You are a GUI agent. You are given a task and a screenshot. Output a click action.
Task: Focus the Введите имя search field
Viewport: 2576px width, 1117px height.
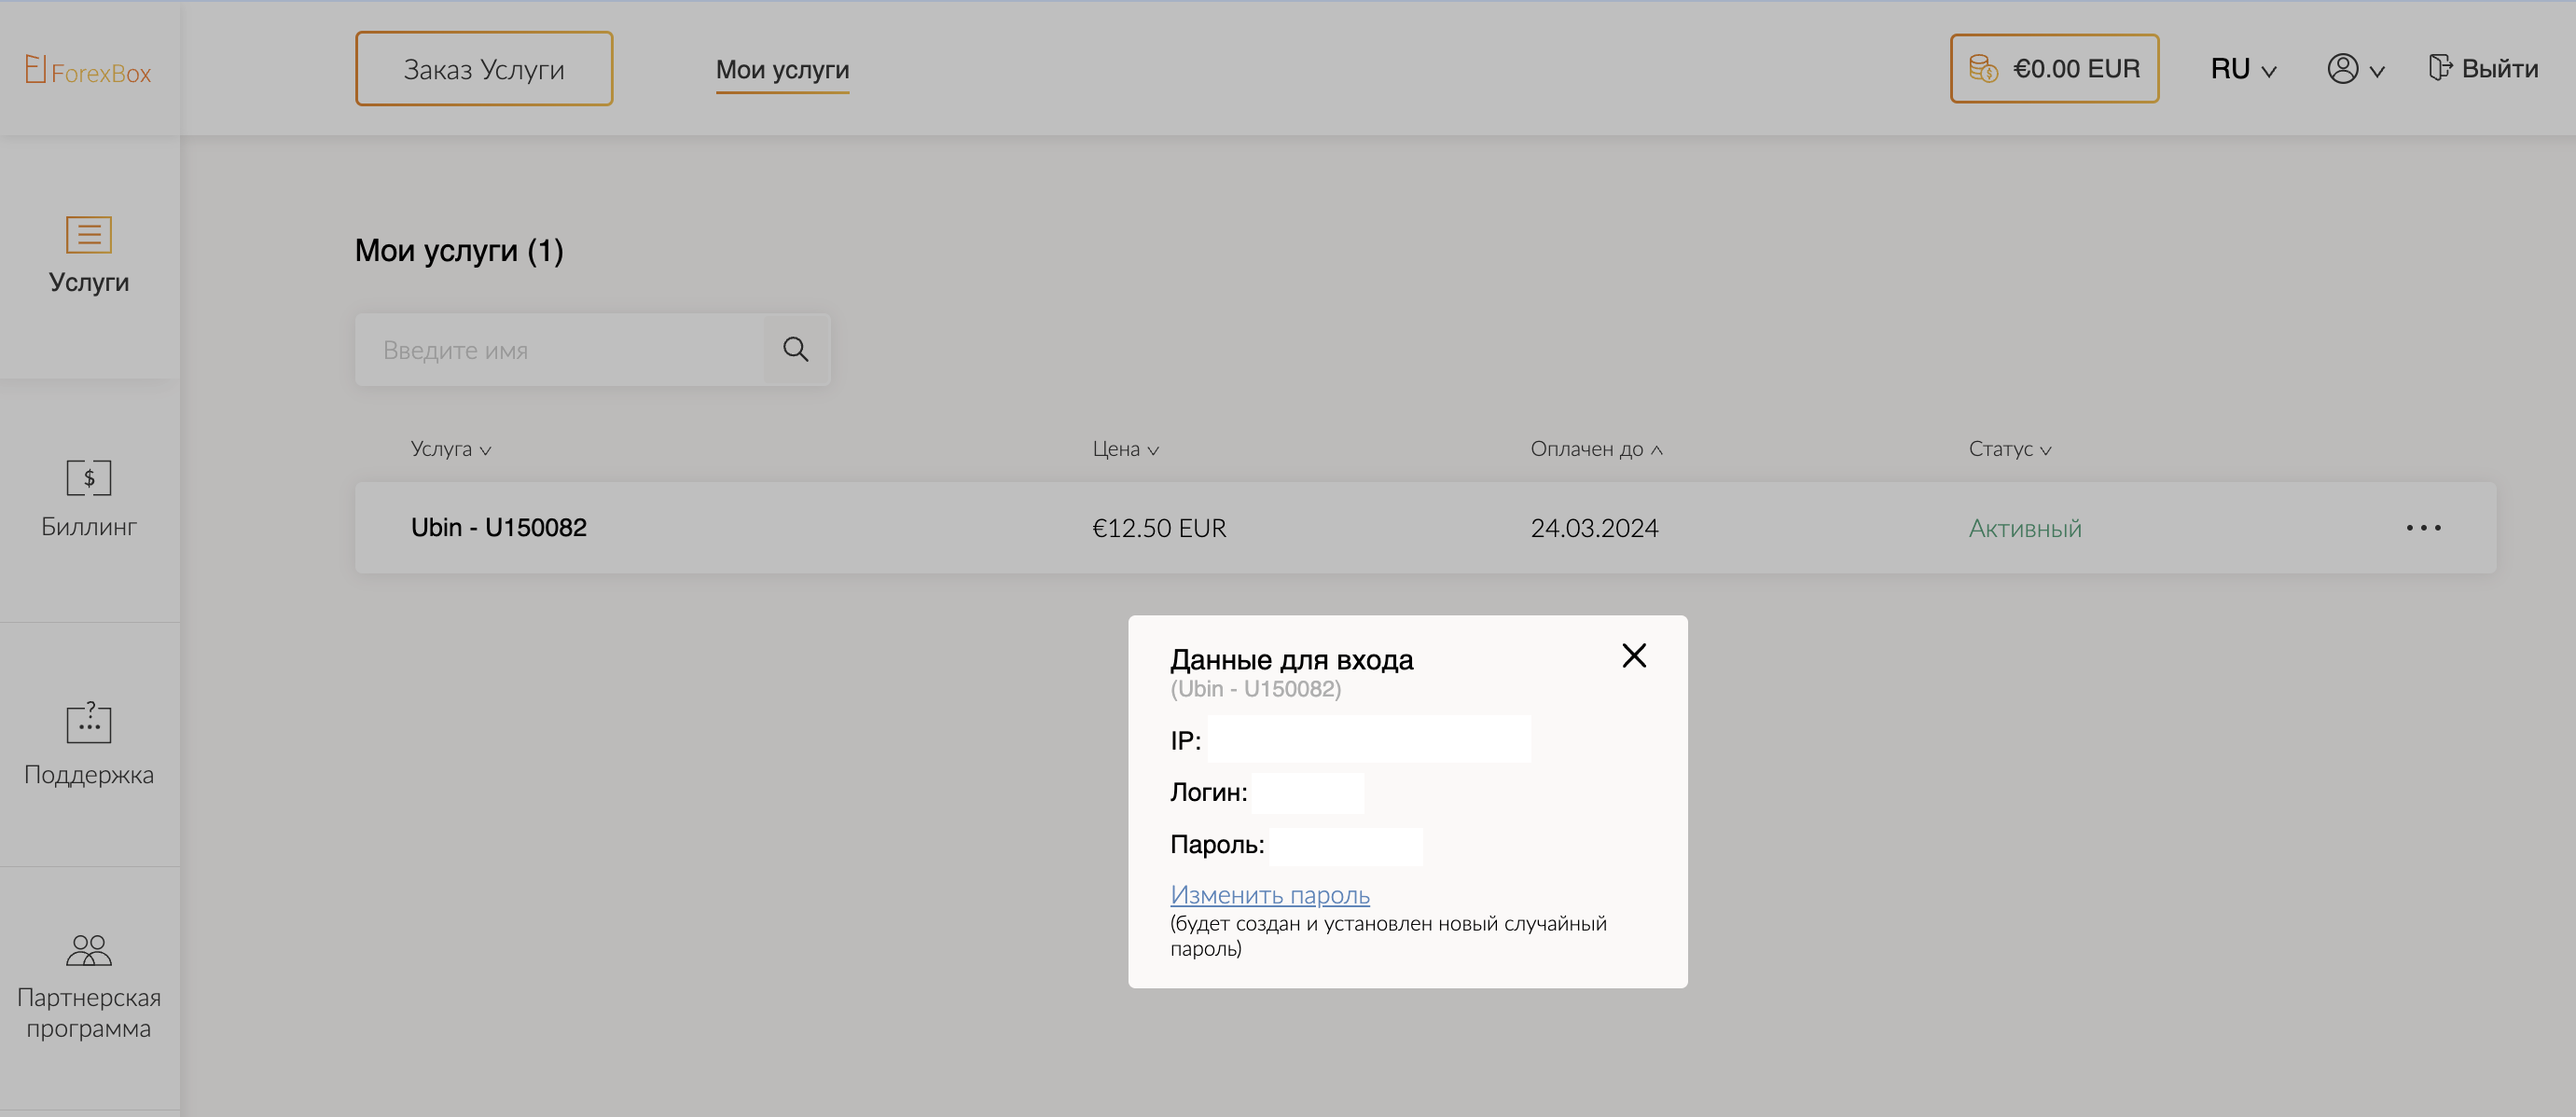click(x=560, y=350)
